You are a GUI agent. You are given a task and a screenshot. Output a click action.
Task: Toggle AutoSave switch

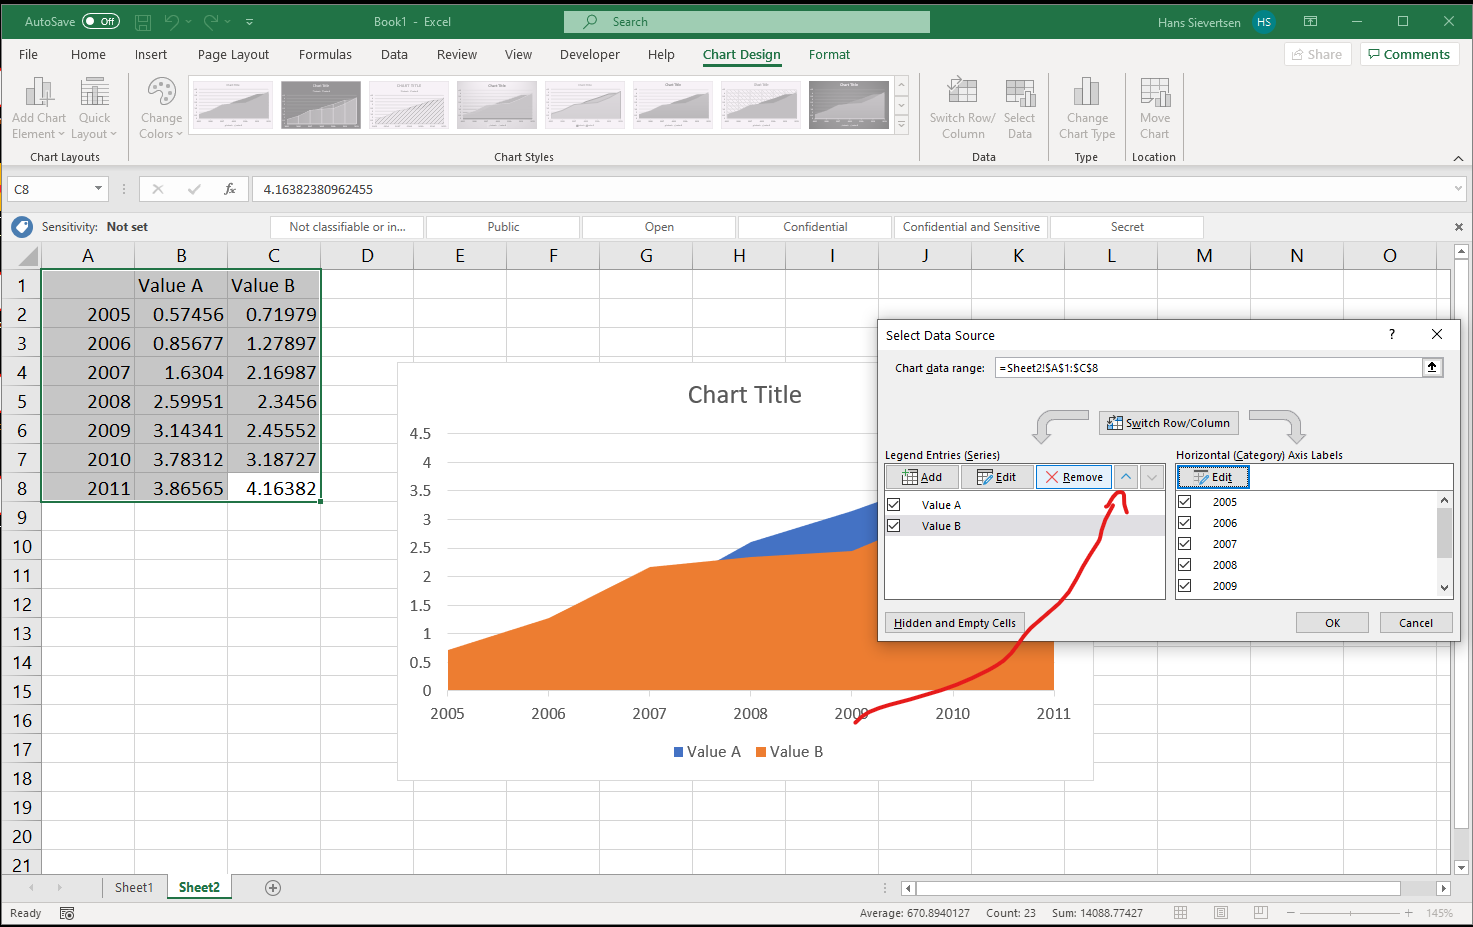[x=101, y=21]
